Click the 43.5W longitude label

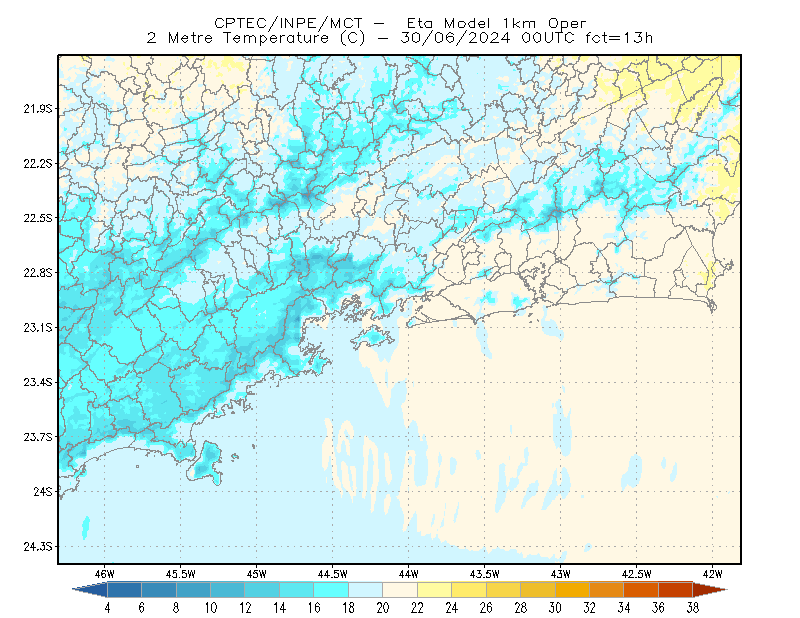[x=485, y=574]
